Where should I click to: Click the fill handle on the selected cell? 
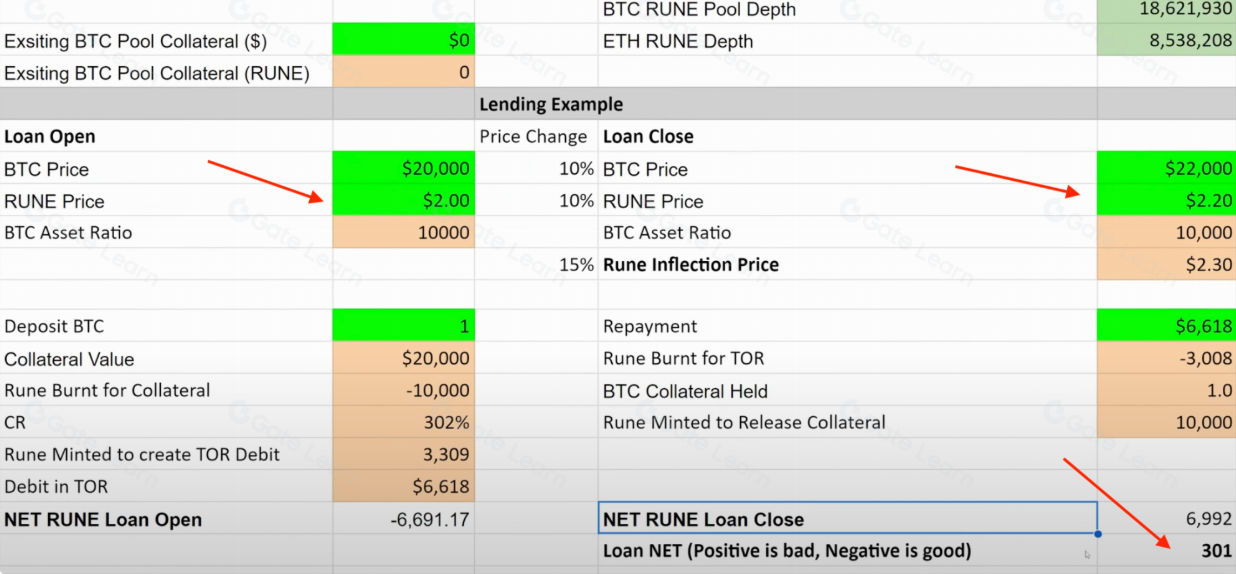1098,534
